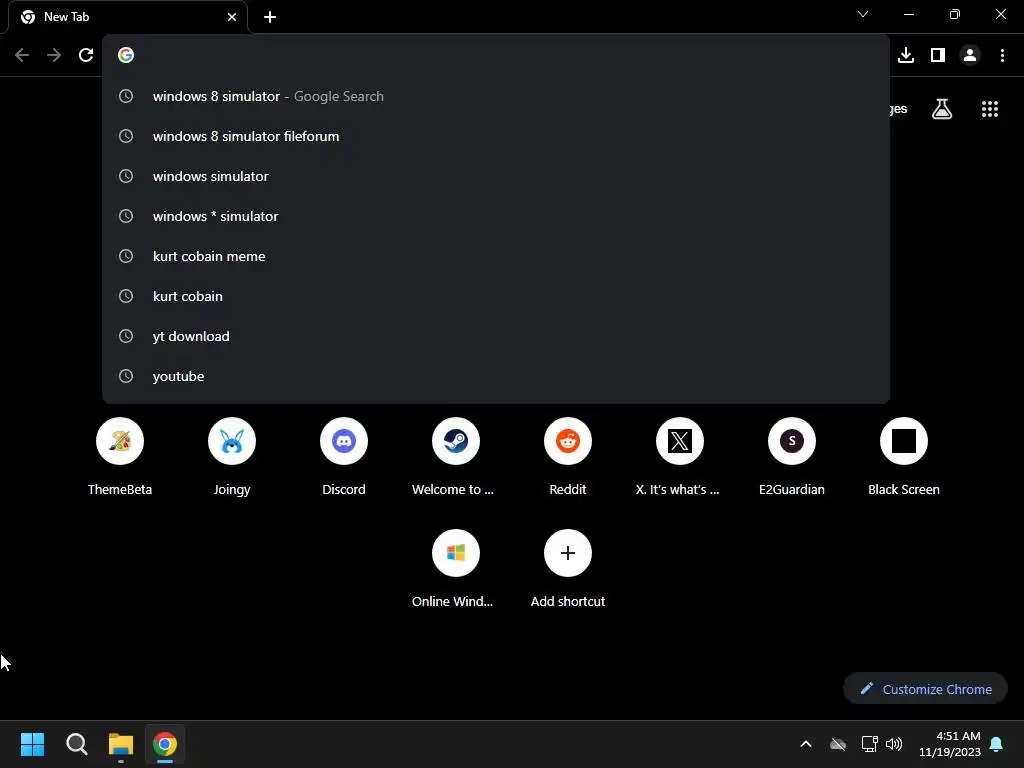Select suggestion 'windows 8 simulator'

click(x=496, y=97)
